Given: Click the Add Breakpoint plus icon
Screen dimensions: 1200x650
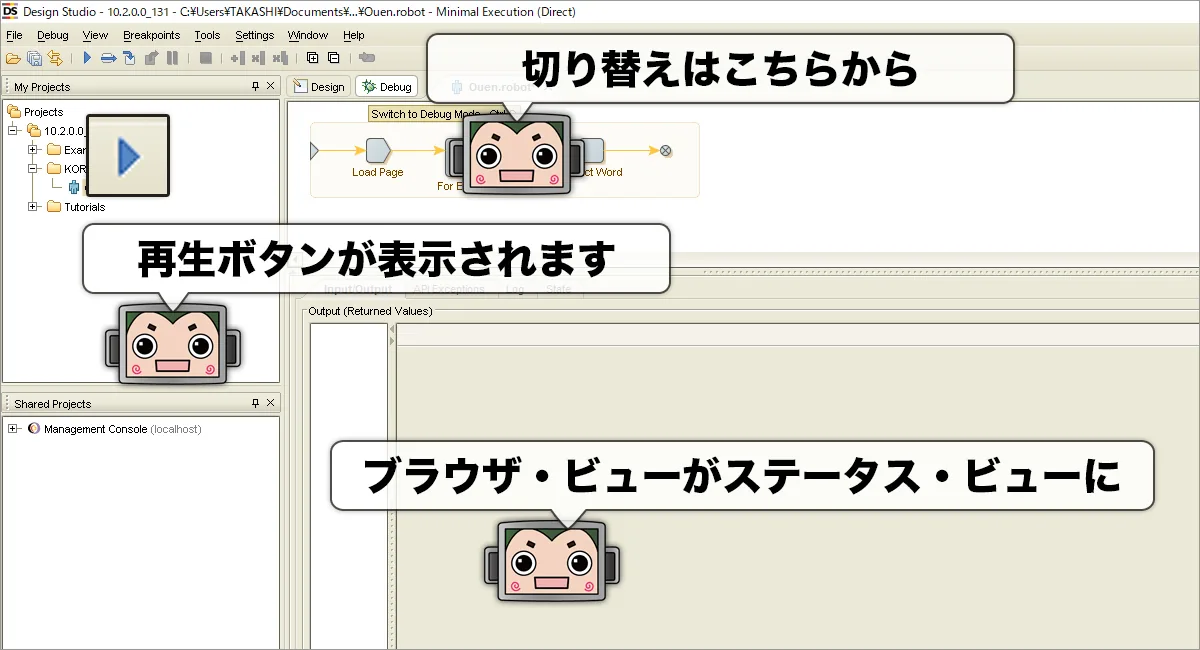Looking at the screenshot, I should 238,58.
